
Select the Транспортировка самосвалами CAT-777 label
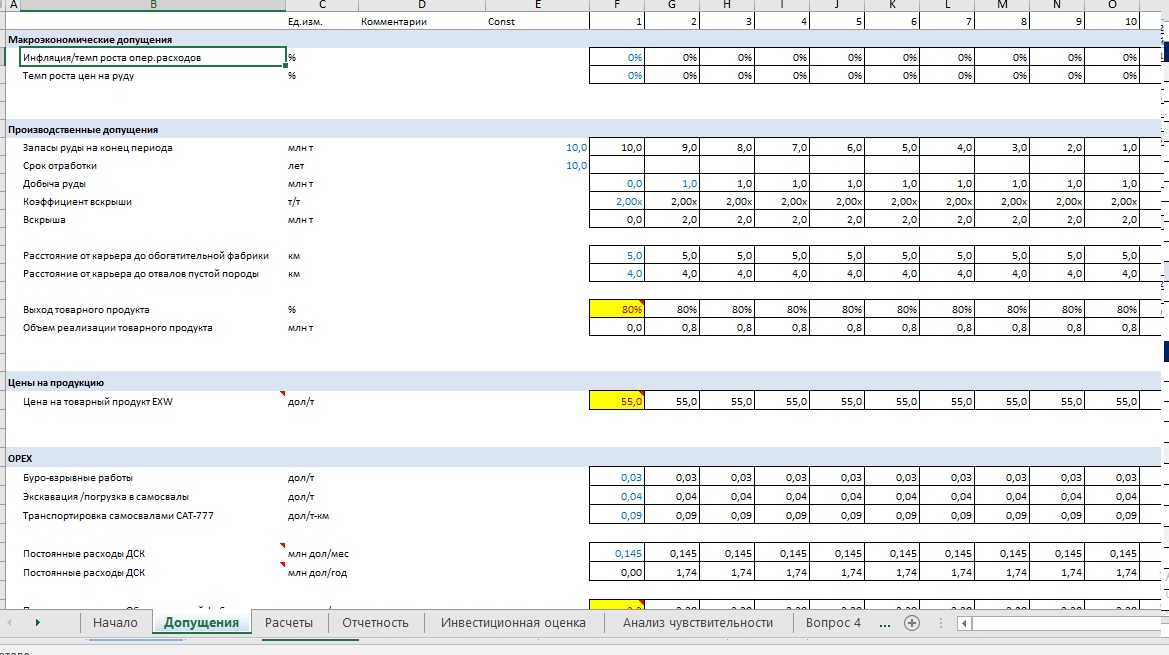coord(118,516)
